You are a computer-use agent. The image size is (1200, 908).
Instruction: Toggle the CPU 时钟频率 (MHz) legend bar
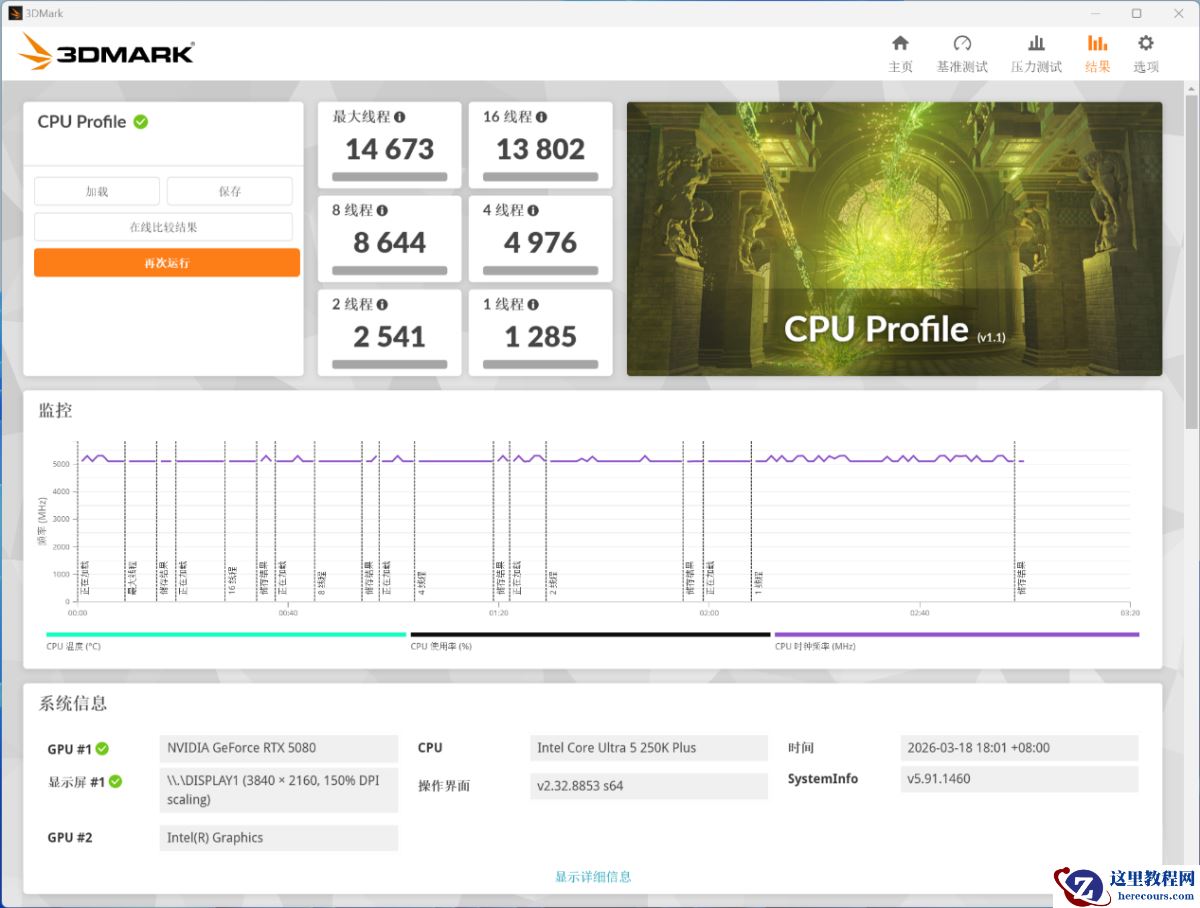coord(956,634)
